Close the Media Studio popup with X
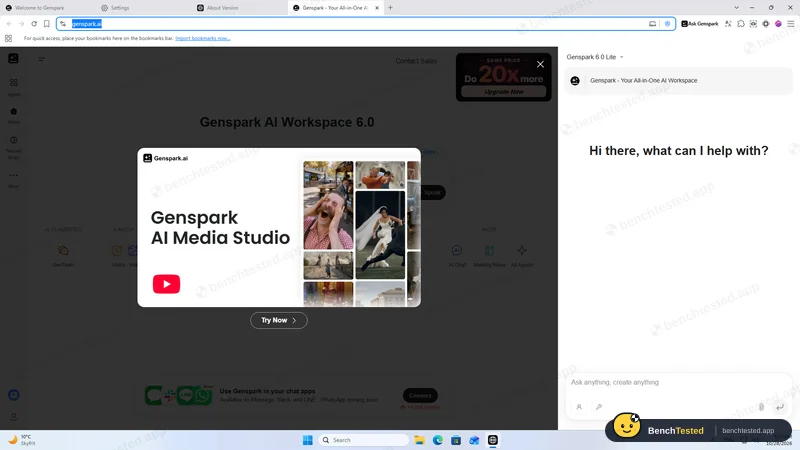This screenshot has height=450, width=800. point(540,64)
